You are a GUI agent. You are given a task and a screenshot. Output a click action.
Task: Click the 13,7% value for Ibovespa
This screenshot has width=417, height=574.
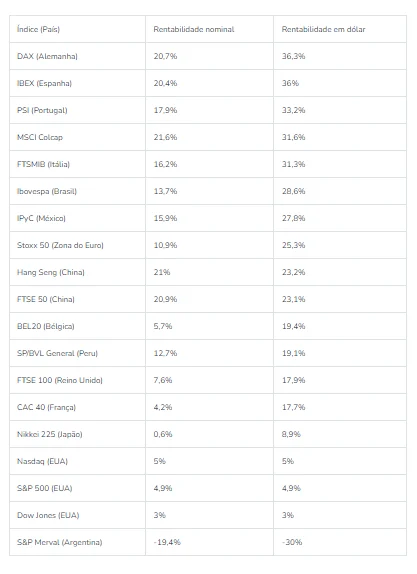pos(165,191)
